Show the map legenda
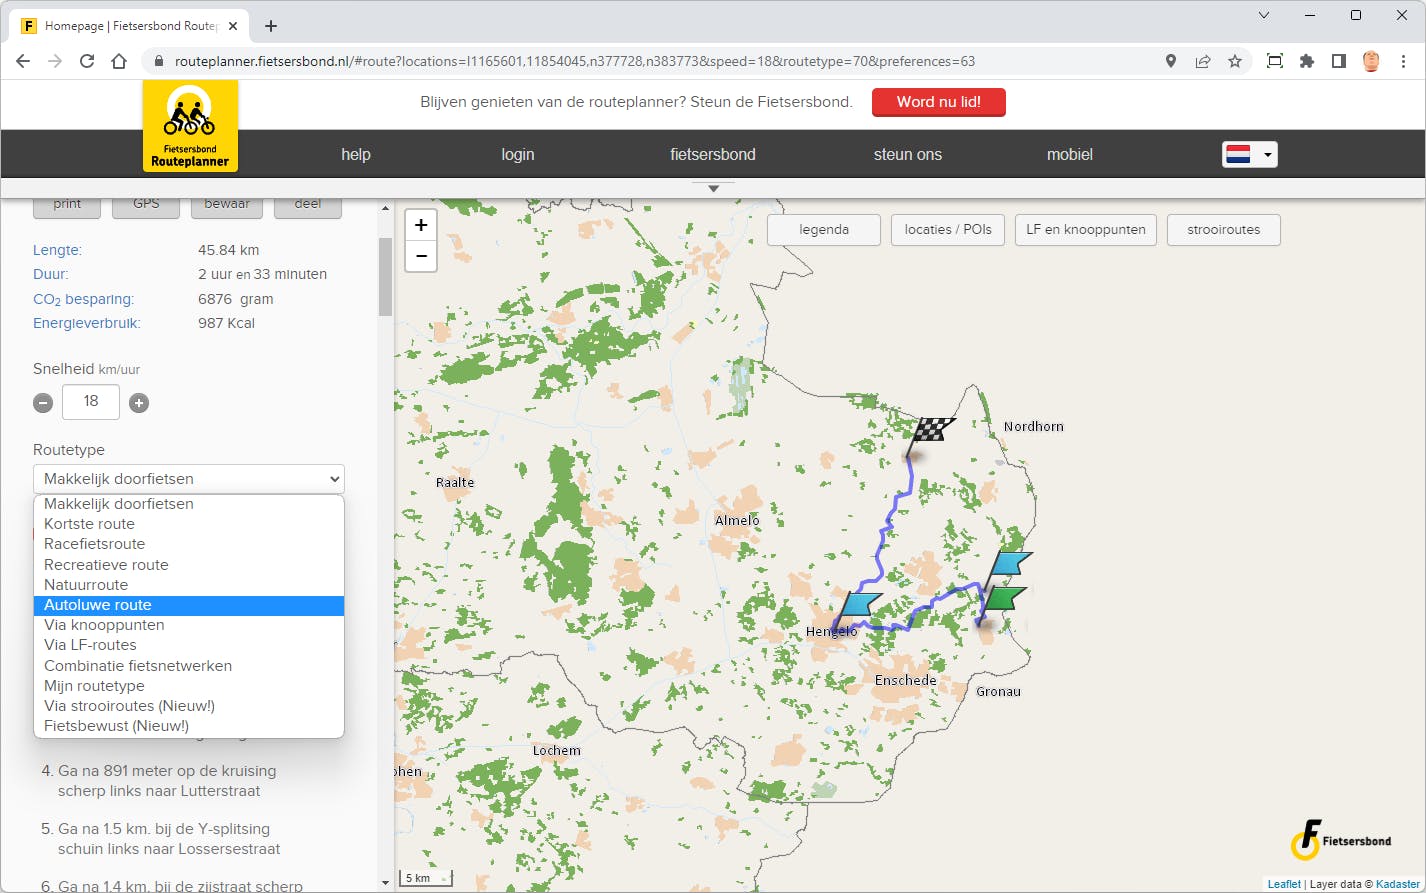This screenshot has height=893, width=1426. tap(824, 229)
